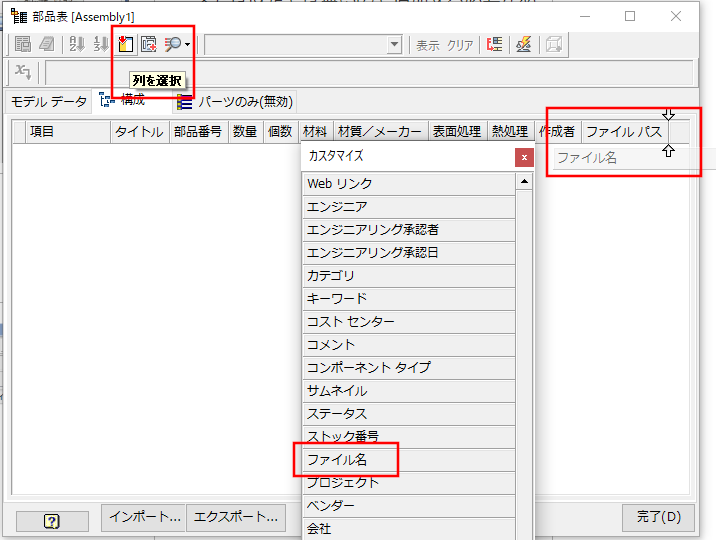Click the インポート... button
Screen dimensions: 716x540
tap(143, 517)
